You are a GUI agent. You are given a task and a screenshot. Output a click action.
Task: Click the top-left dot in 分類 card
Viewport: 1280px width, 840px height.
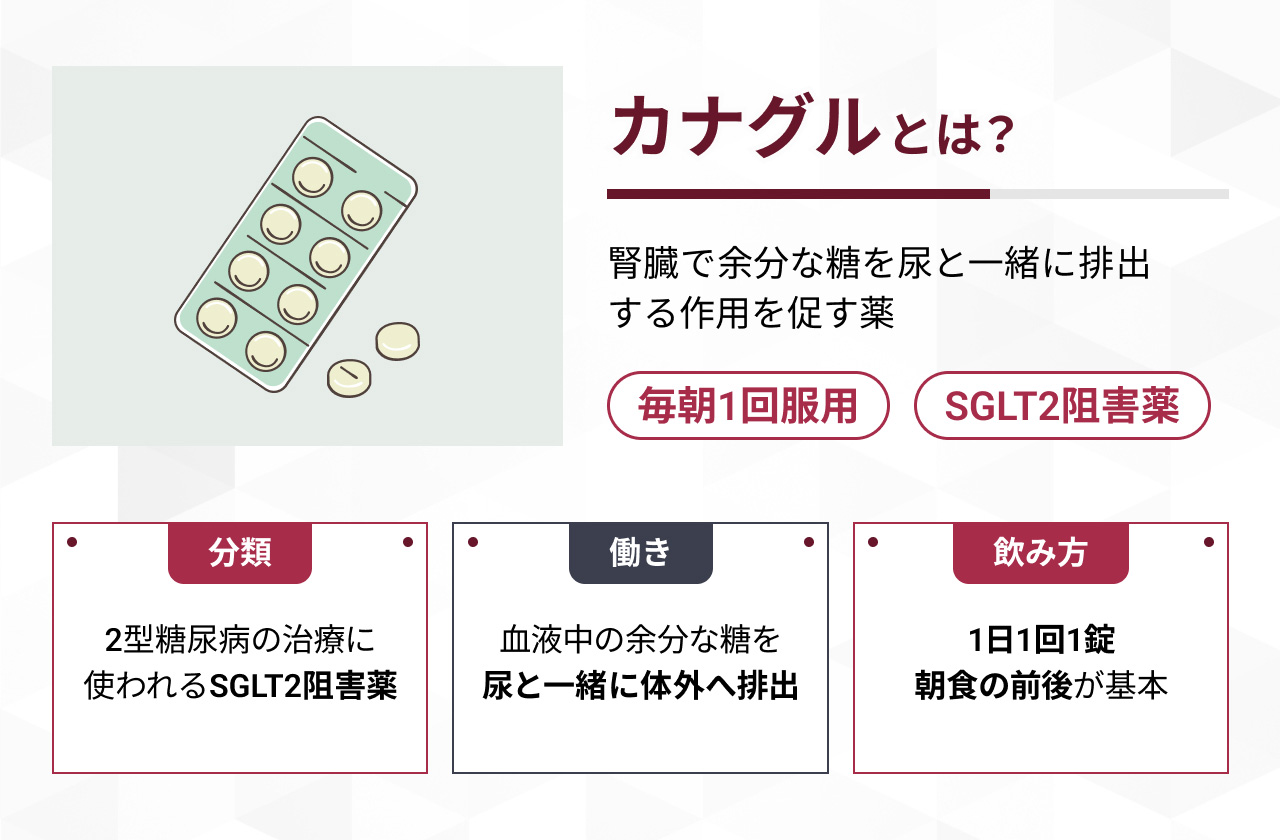point(72,542)
